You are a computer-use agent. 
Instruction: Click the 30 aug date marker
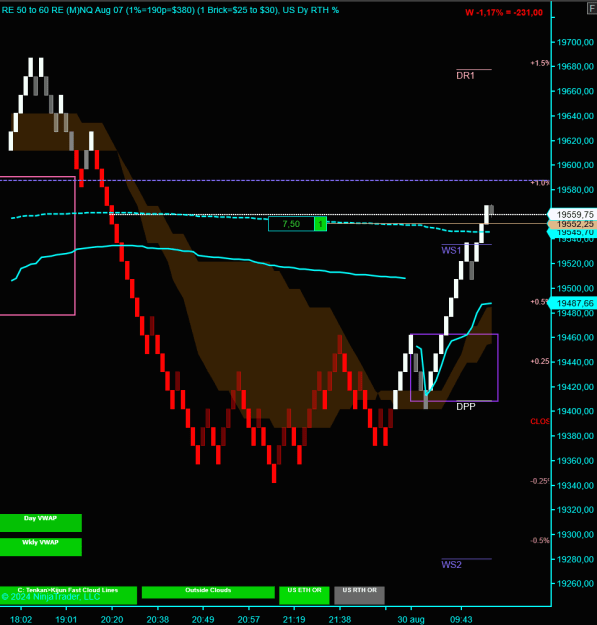pos(411,619)
